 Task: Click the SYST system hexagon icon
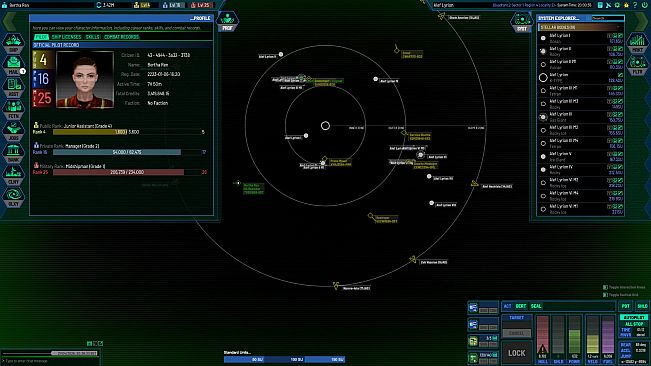522,22
